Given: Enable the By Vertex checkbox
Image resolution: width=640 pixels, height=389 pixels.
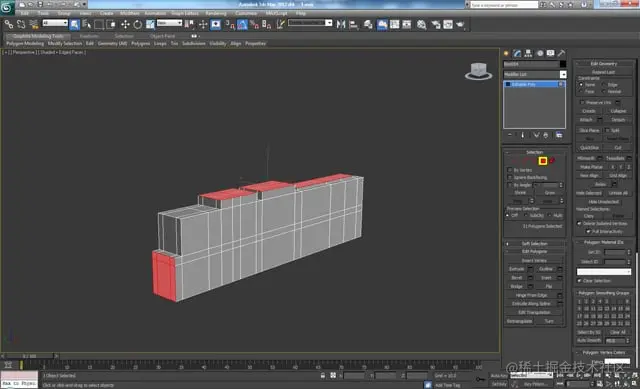Looking at the screenshot, I should point(509,170).
